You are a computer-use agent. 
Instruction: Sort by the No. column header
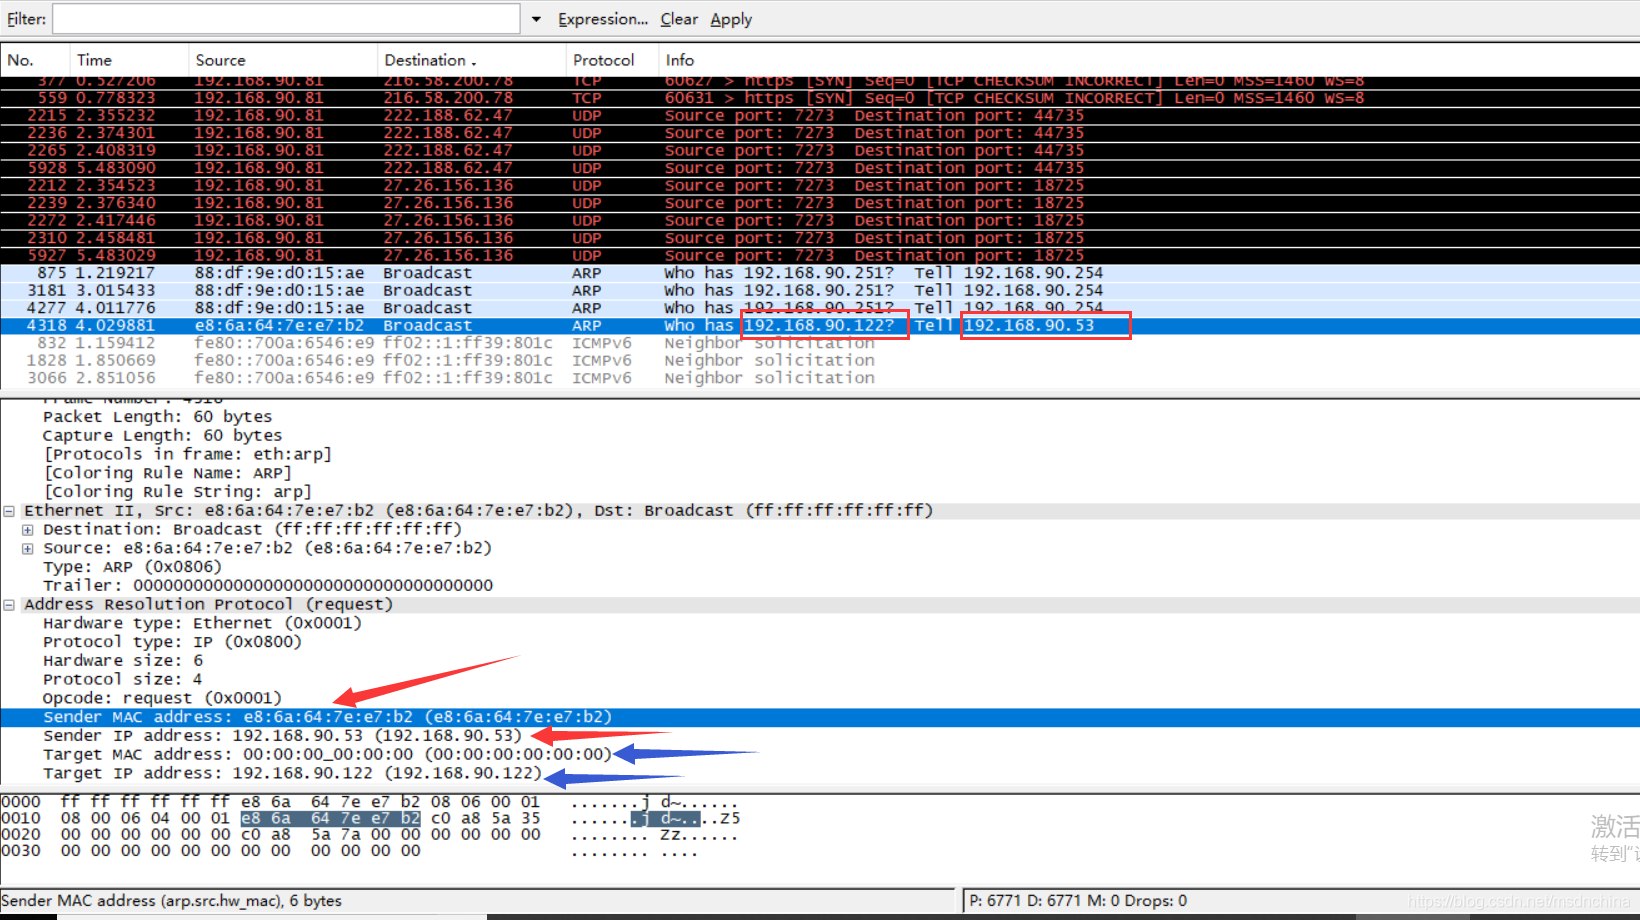pos(35,60)
